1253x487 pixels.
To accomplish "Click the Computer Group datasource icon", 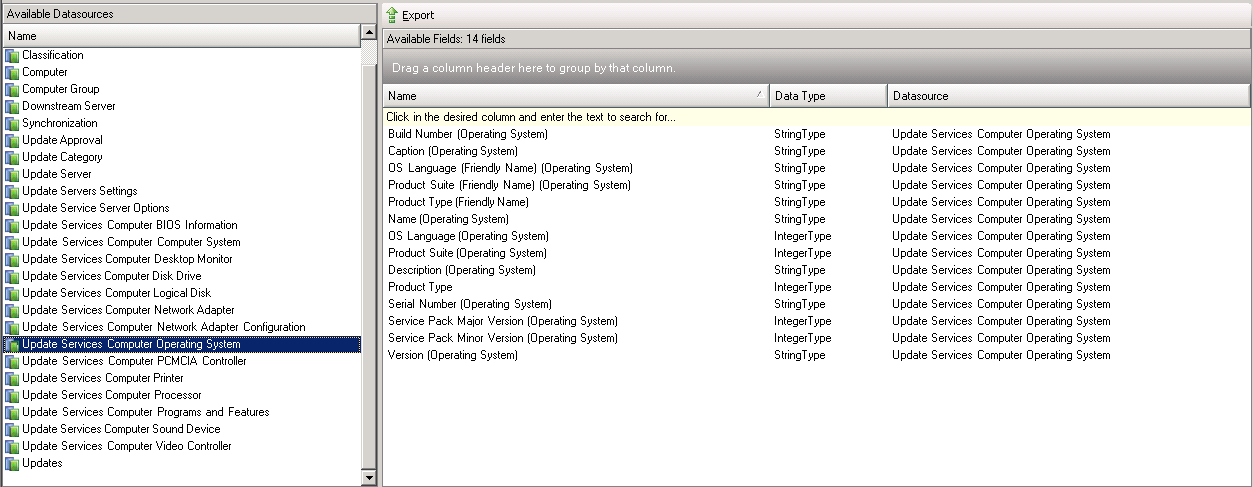I will tap(12, 90).
